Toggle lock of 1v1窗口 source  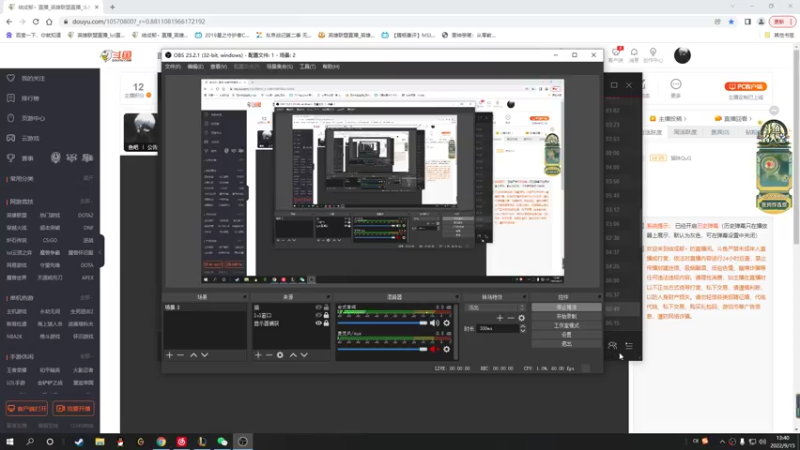pyautogui.click(x=326, y=315)
